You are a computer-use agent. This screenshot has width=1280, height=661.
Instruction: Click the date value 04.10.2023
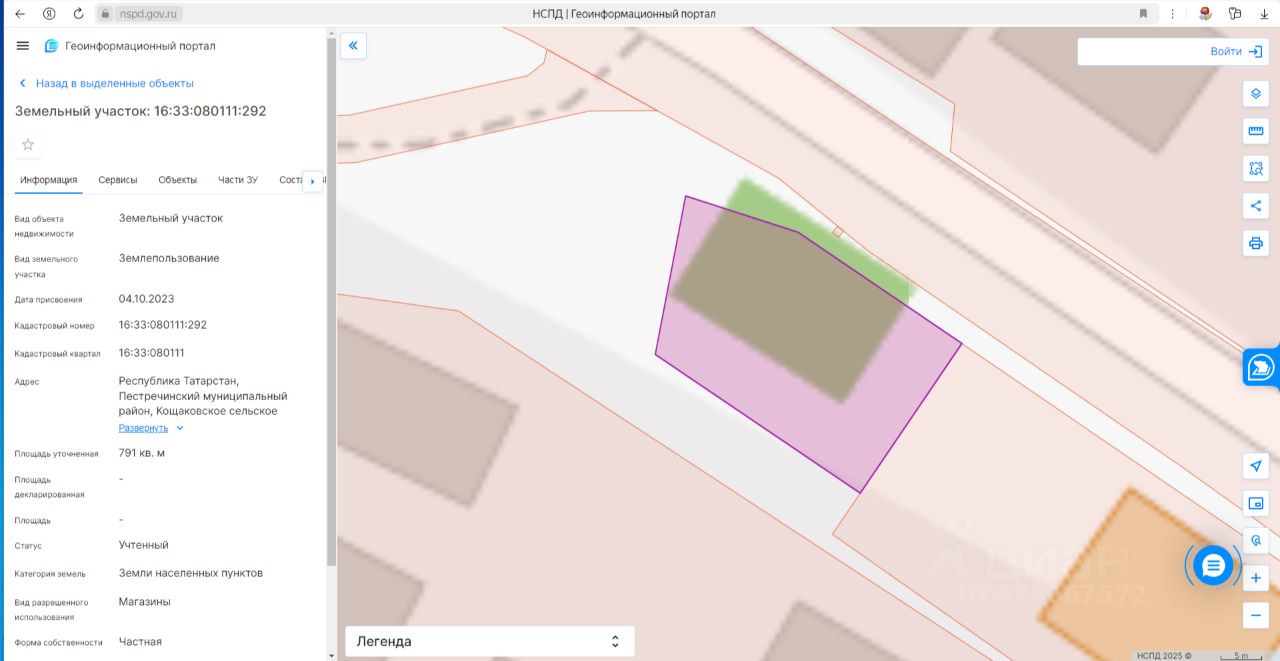coord(146,299)
